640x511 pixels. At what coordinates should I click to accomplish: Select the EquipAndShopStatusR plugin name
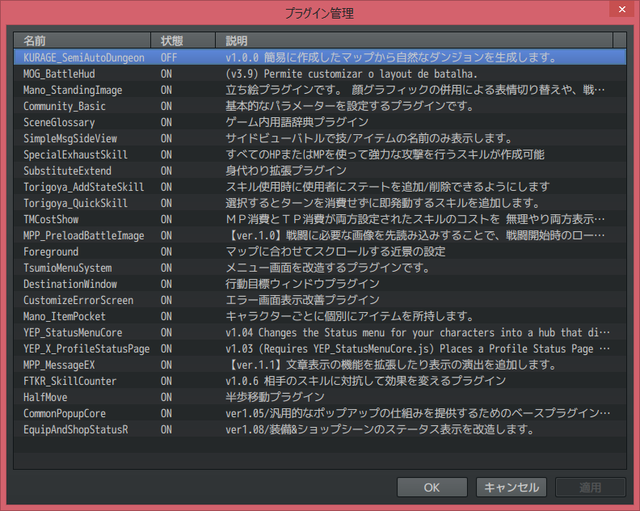pos(76,430)
